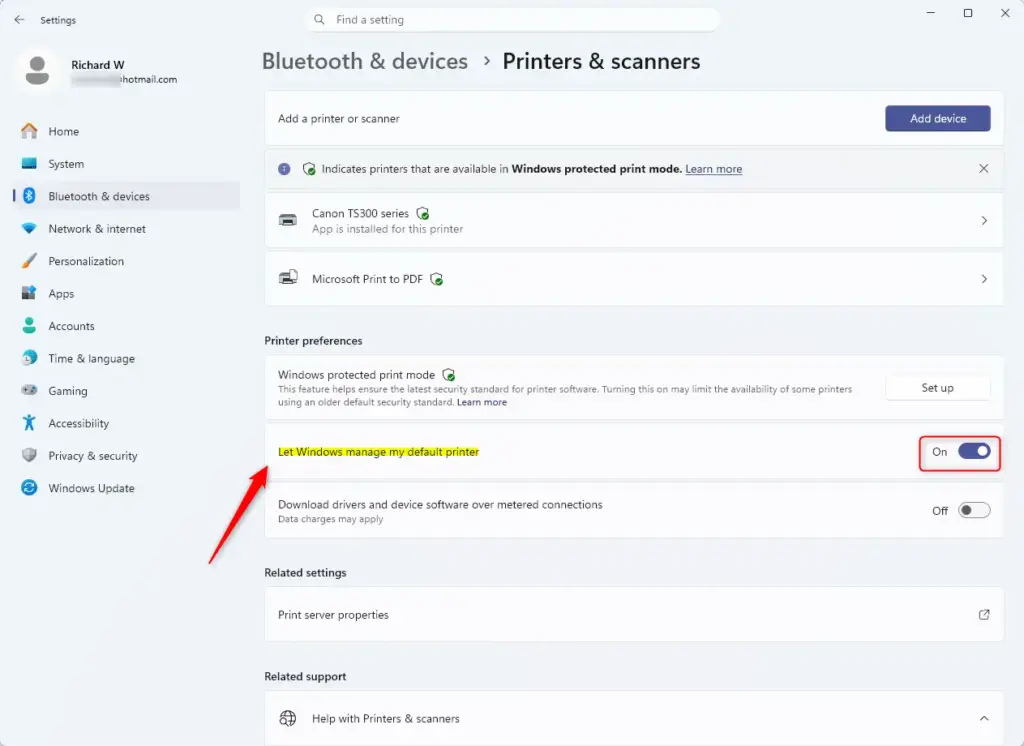Turn off Let Windows manage default printer

[974, 451]
